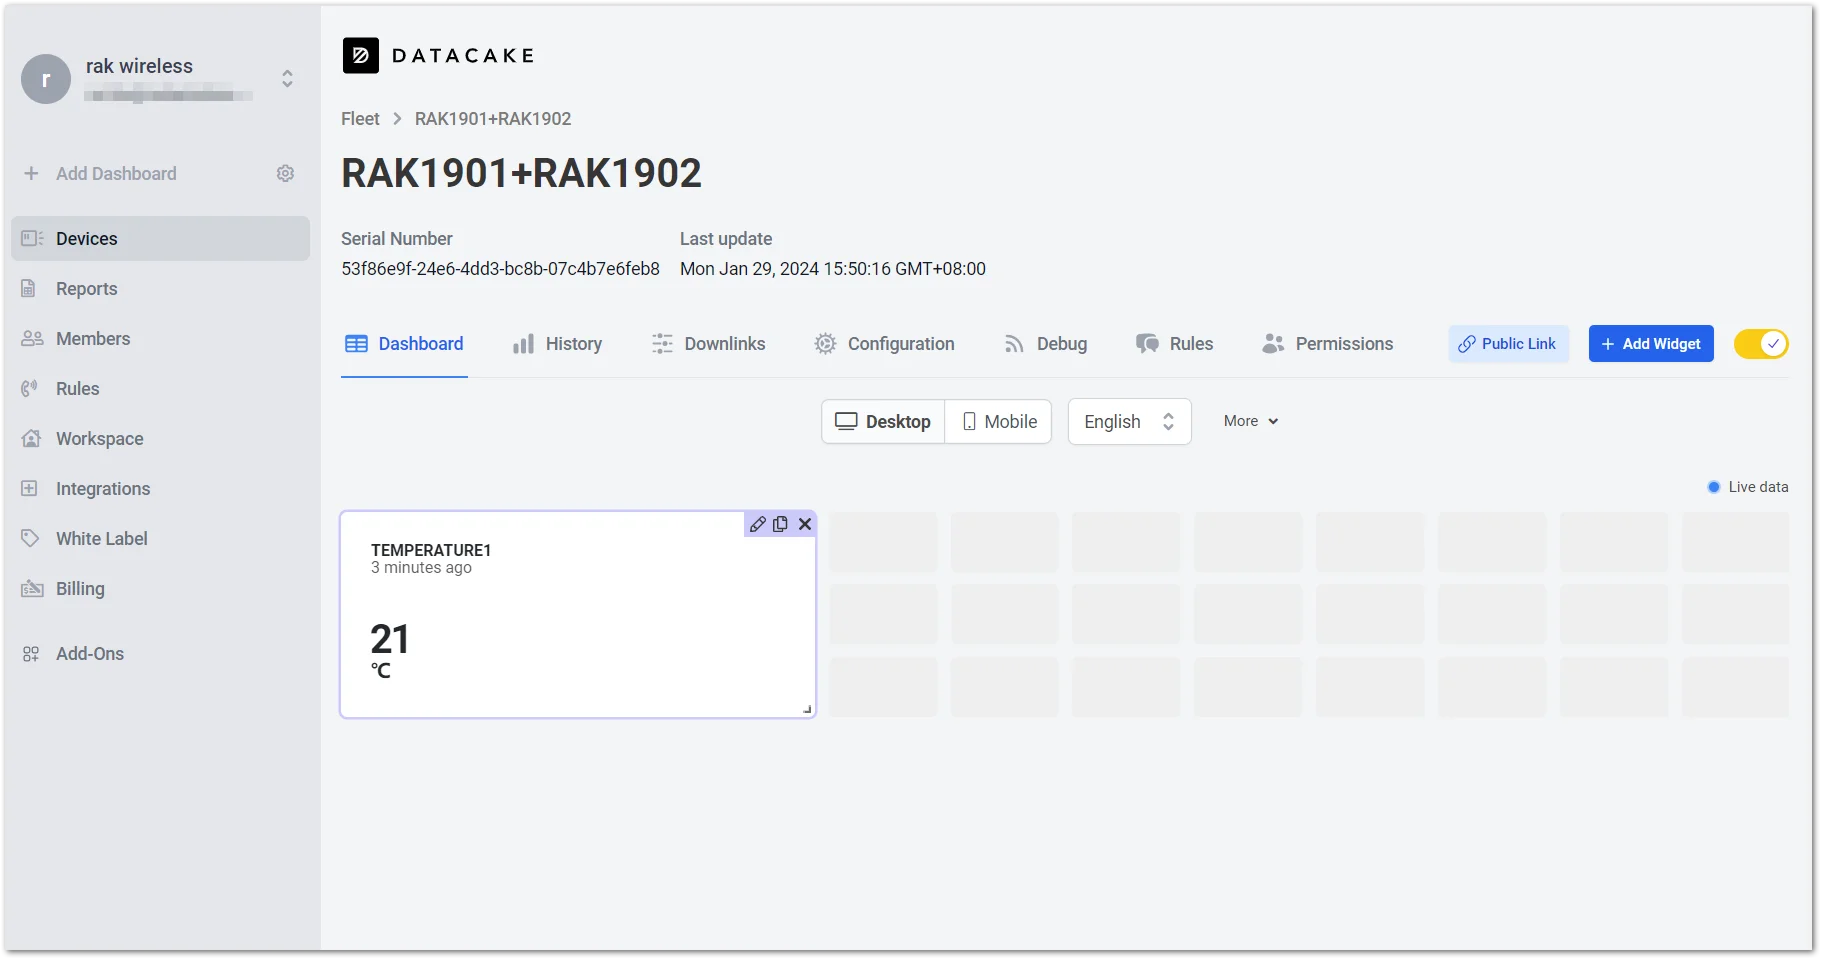
Task: Open the Permissions tab
Action: point(1327,344)
